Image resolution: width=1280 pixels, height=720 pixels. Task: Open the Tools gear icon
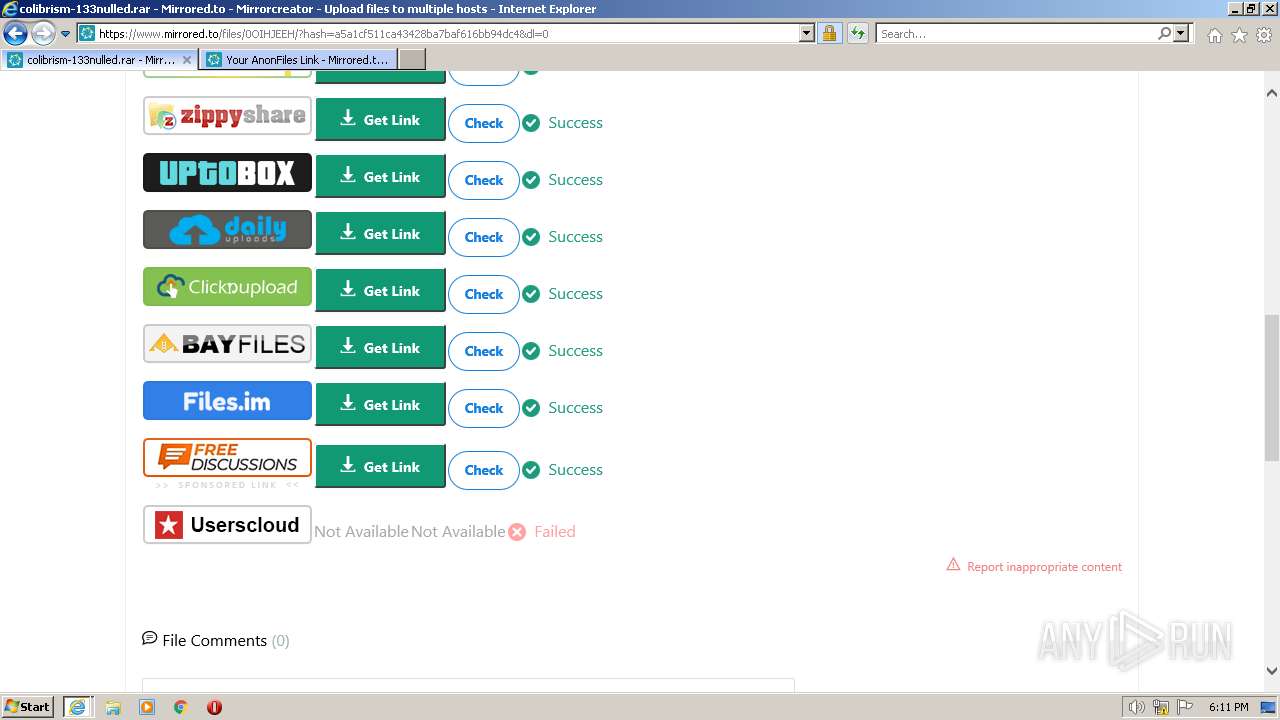(1264, 35)
